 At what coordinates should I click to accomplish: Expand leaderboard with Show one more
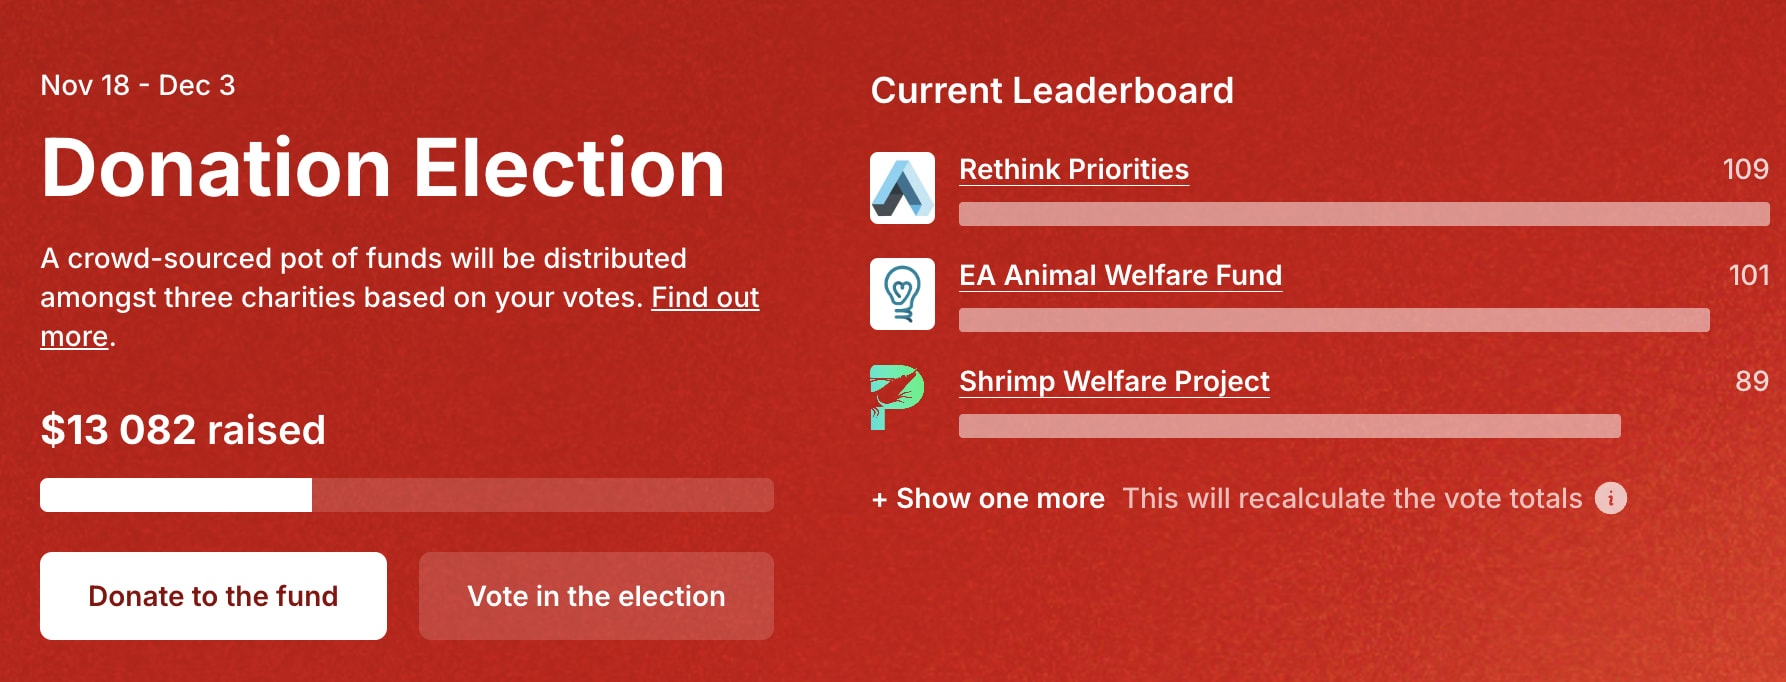[x=989, y=498]
